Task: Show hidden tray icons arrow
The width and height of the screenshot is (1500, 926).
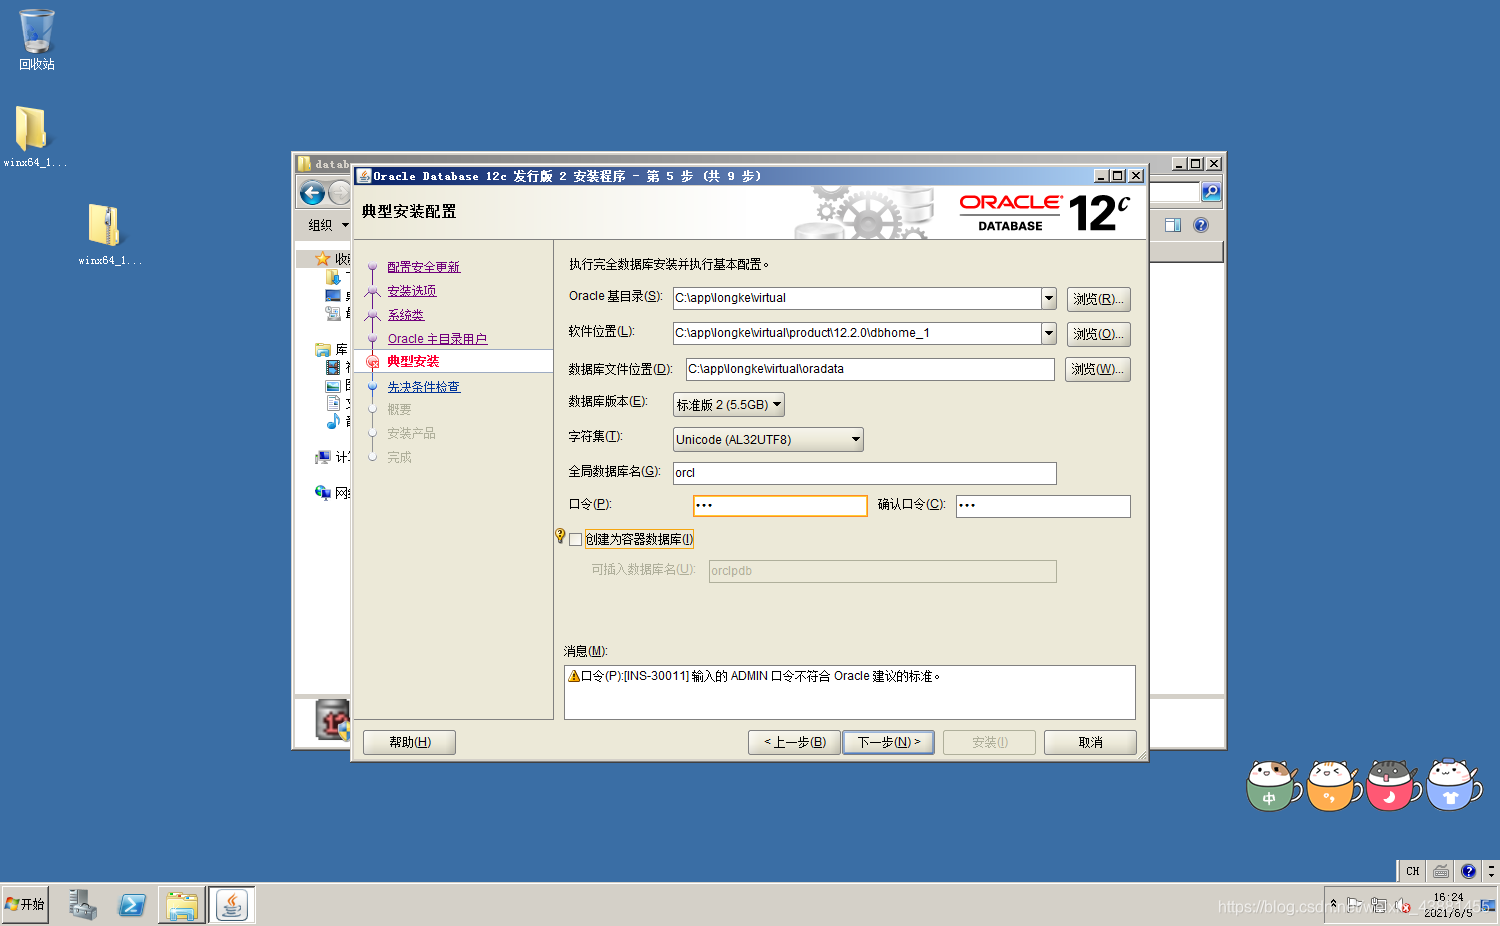Action: 1333,904
